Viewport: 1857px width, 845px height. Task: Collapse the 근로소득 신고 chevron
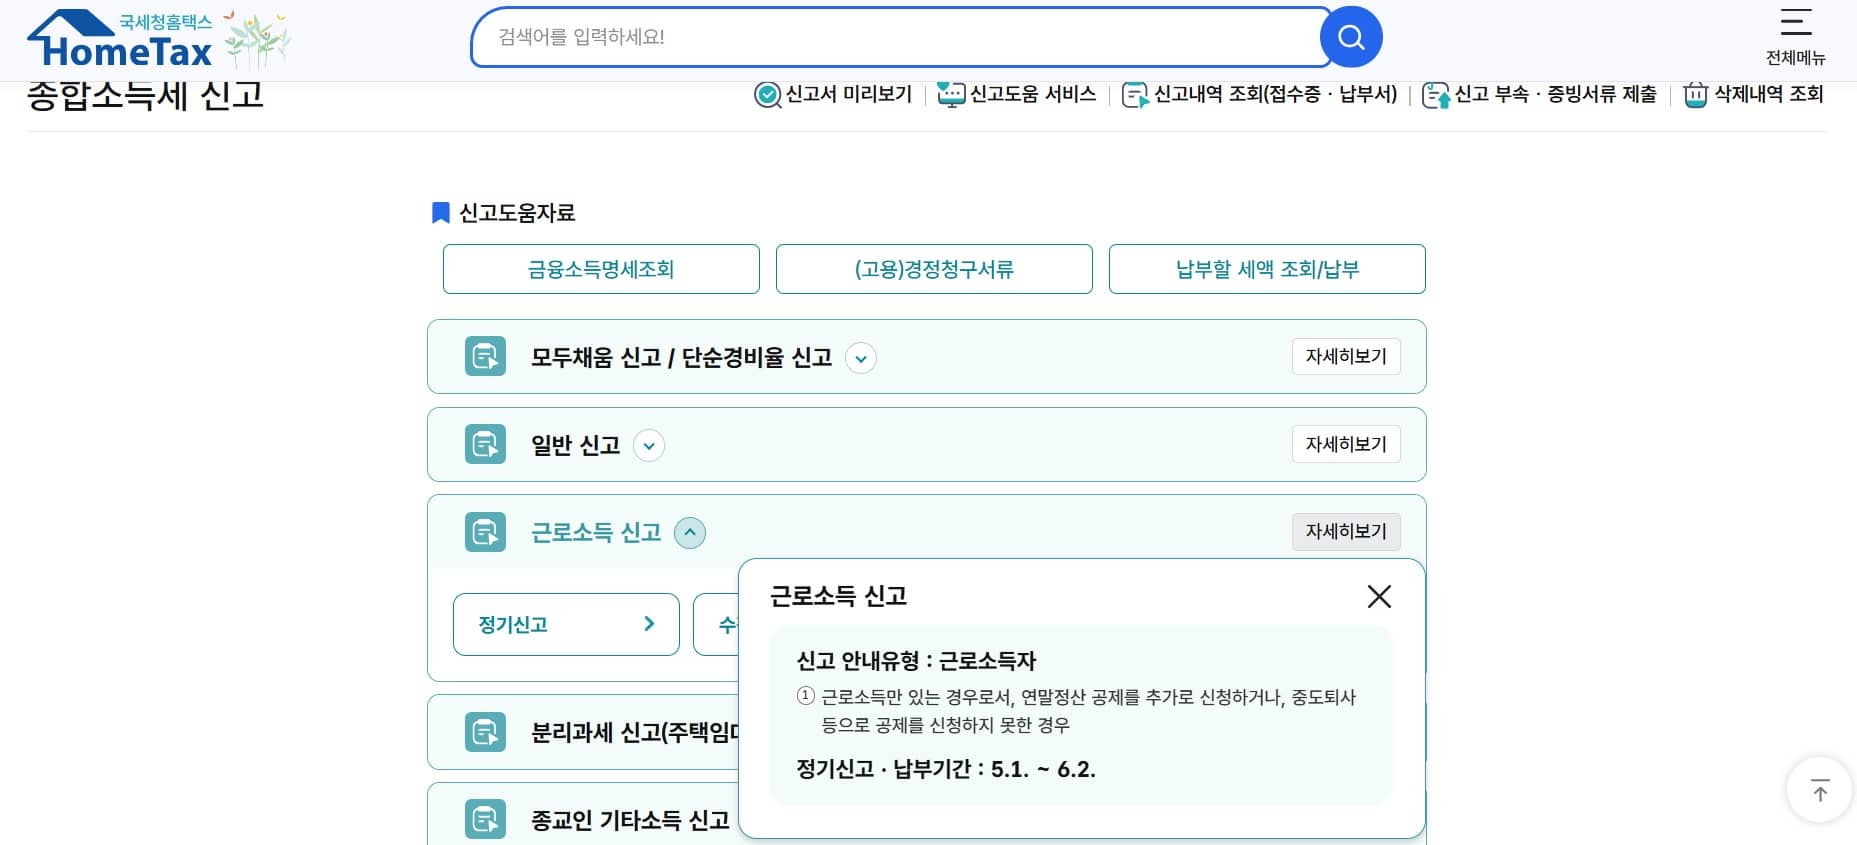tap(690, 532)
